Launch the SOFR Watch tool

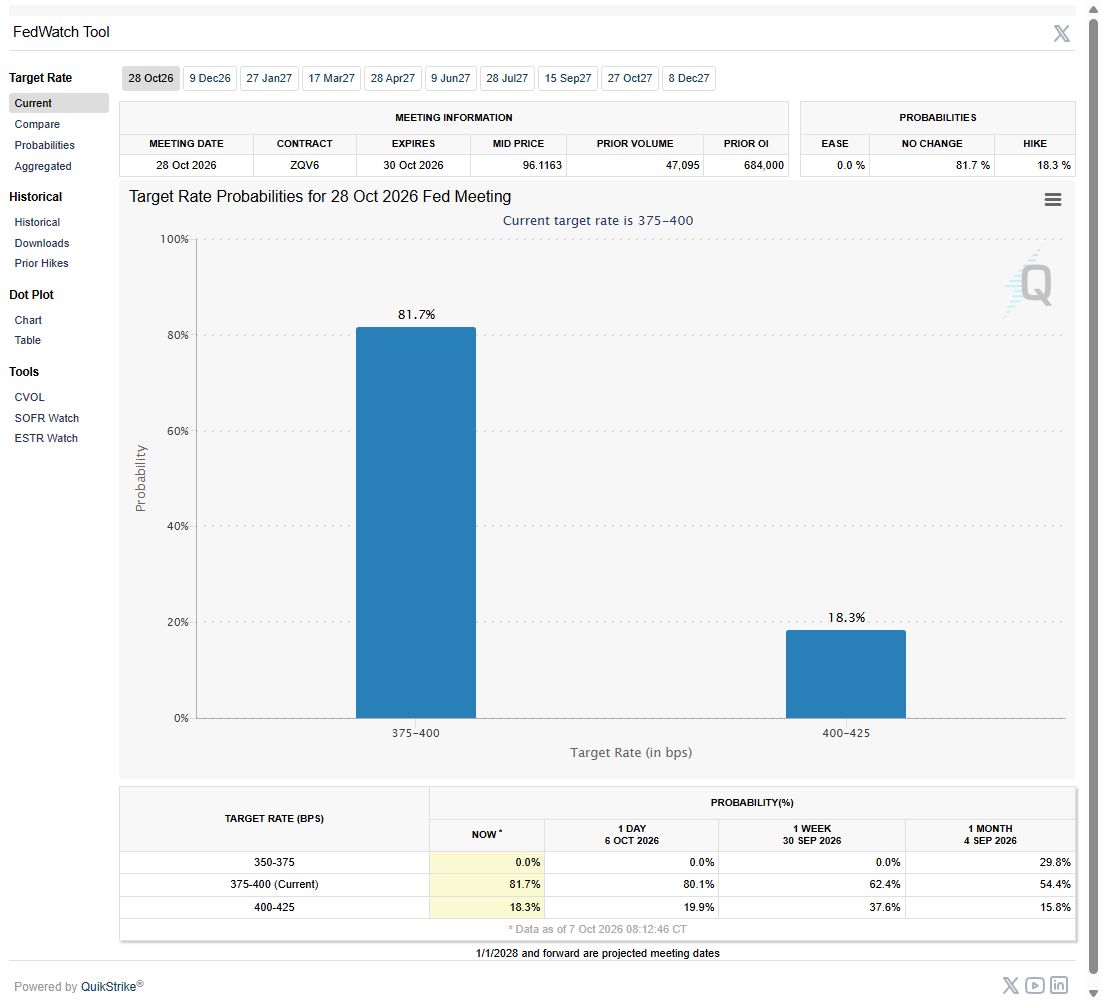point(47,418)
